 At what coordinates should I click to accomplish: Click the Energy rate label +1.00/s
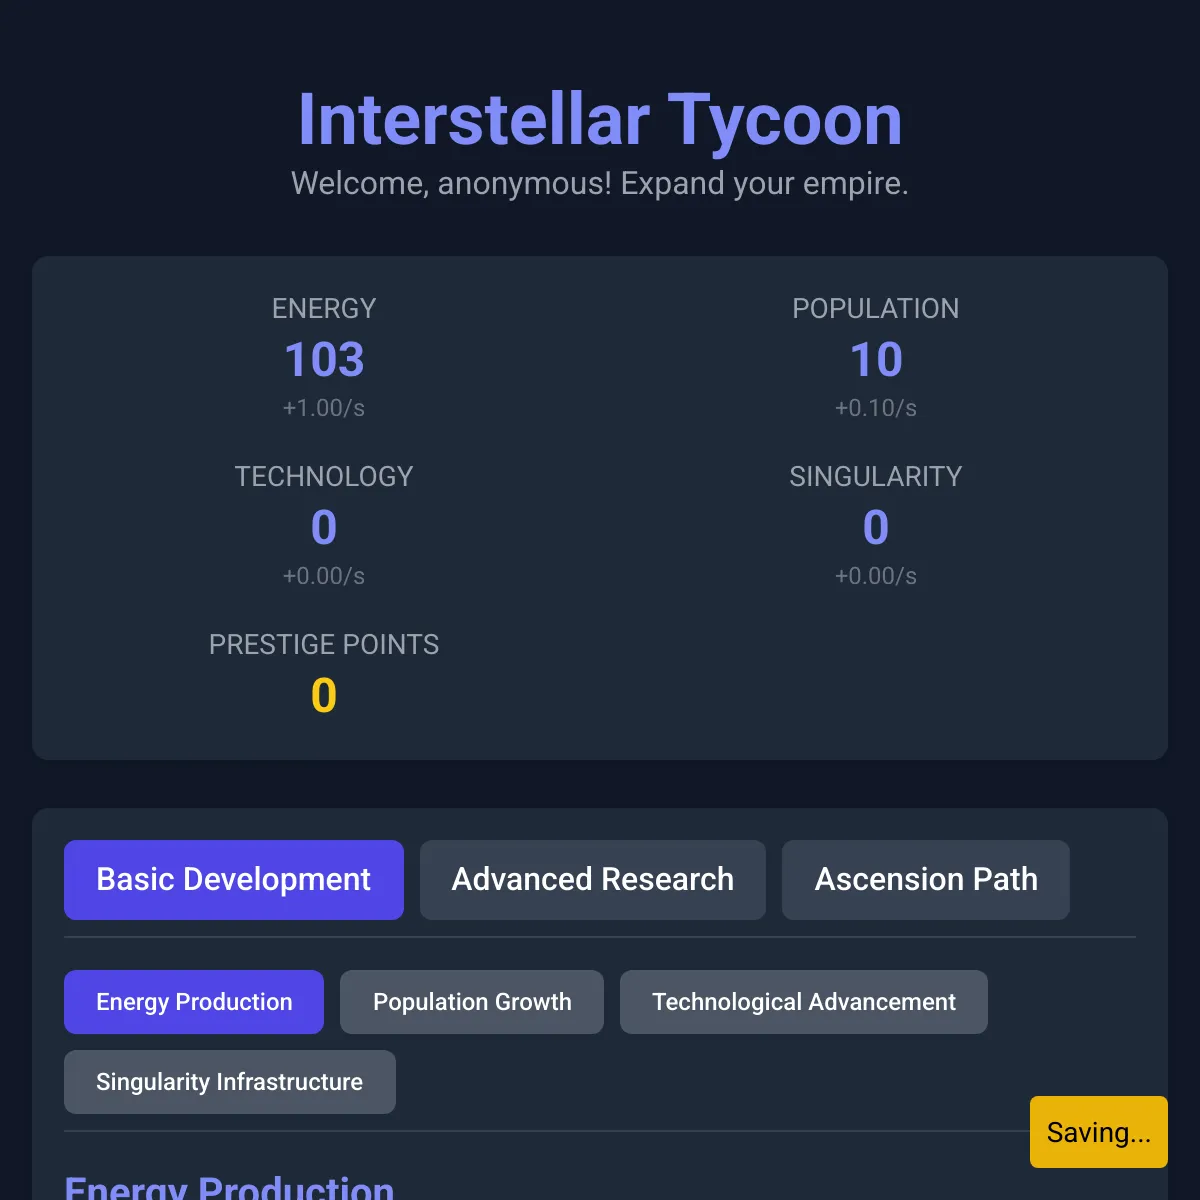coord(324,408)
